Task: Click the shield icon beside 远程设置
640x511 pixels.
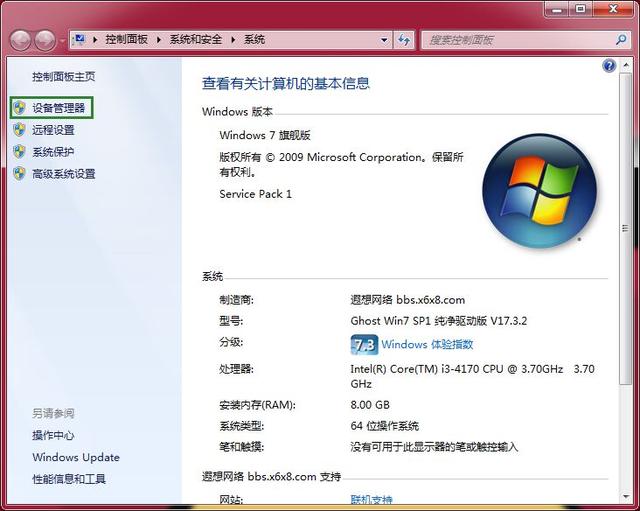Action: [19, 130]
